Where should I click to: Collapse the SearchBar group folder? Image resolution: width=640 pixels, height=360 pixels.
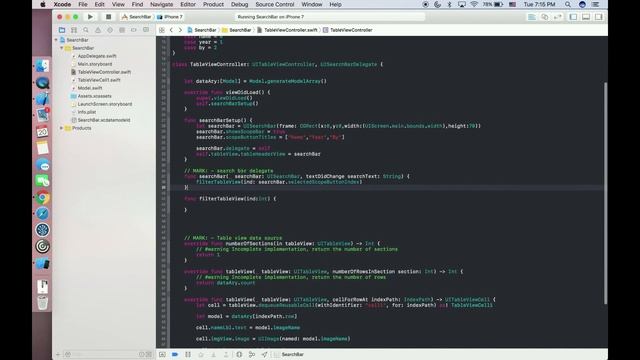(x=62, y=48)
